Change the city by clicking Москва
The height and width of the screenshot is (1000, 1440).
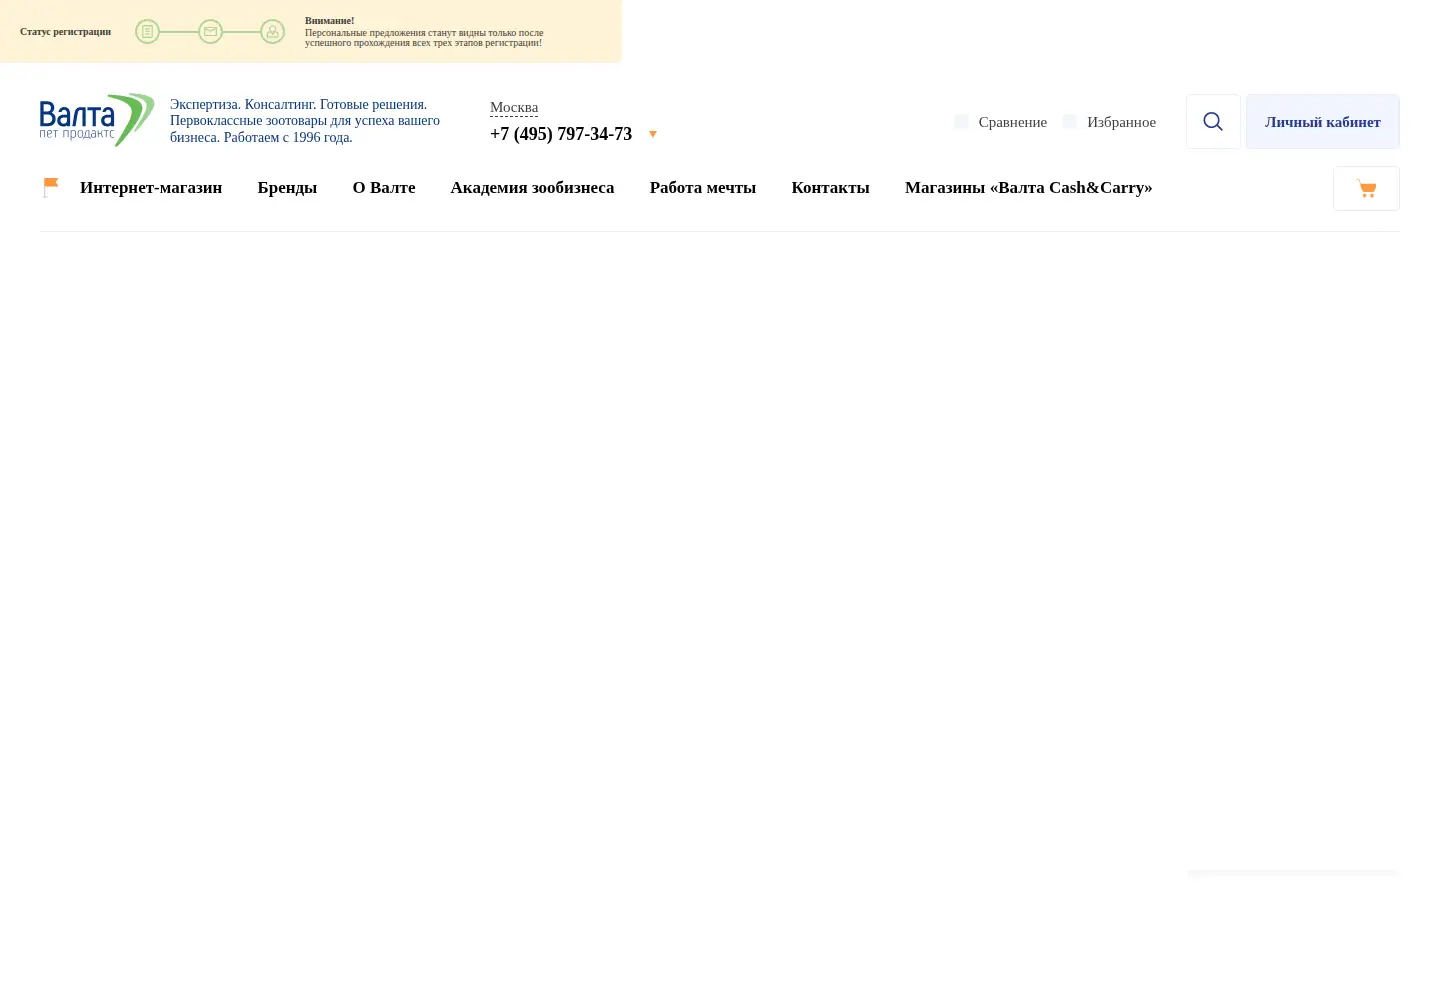(514, 107)
